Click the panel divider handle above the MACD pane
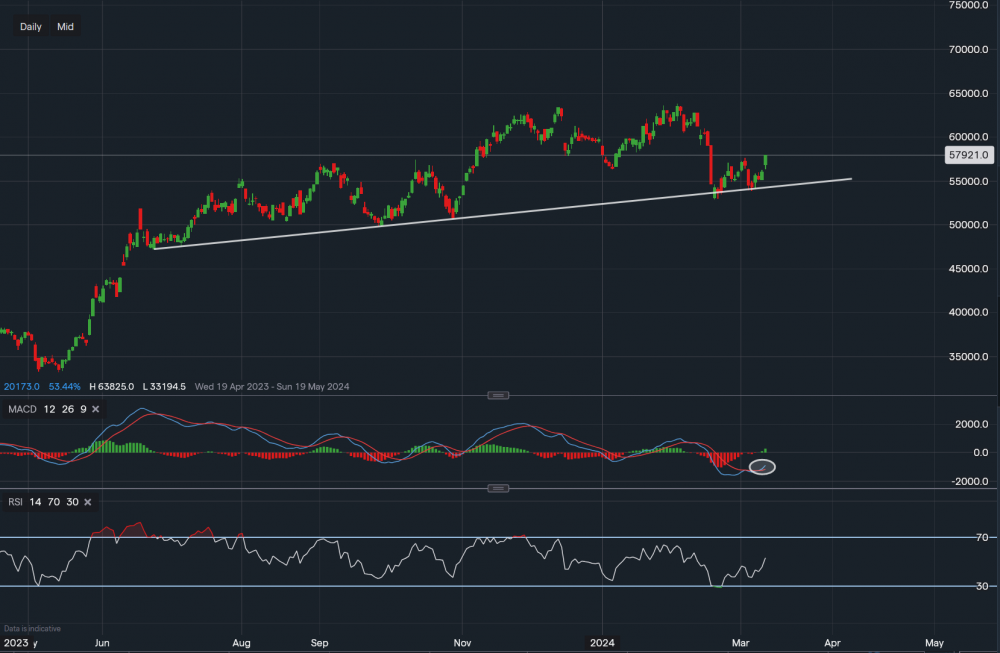 (497, 395)
